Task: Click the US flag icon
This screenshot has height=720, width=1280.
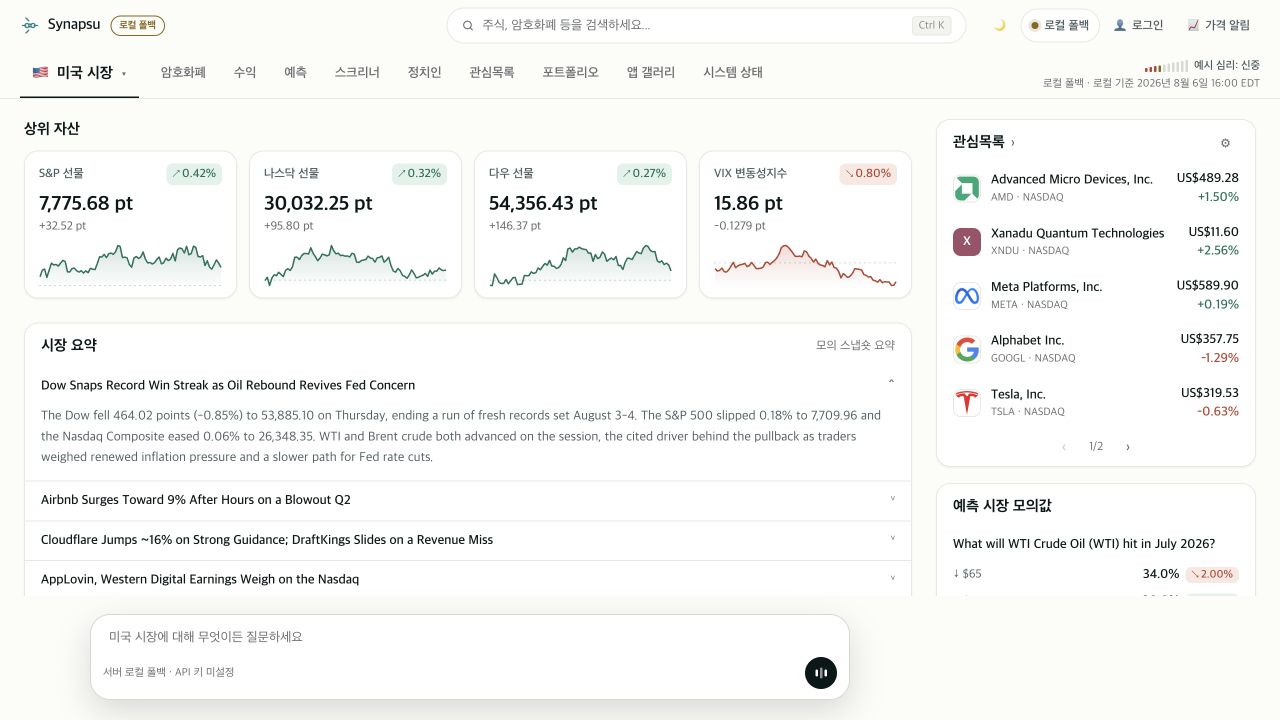Action: [x=40, y=72]
